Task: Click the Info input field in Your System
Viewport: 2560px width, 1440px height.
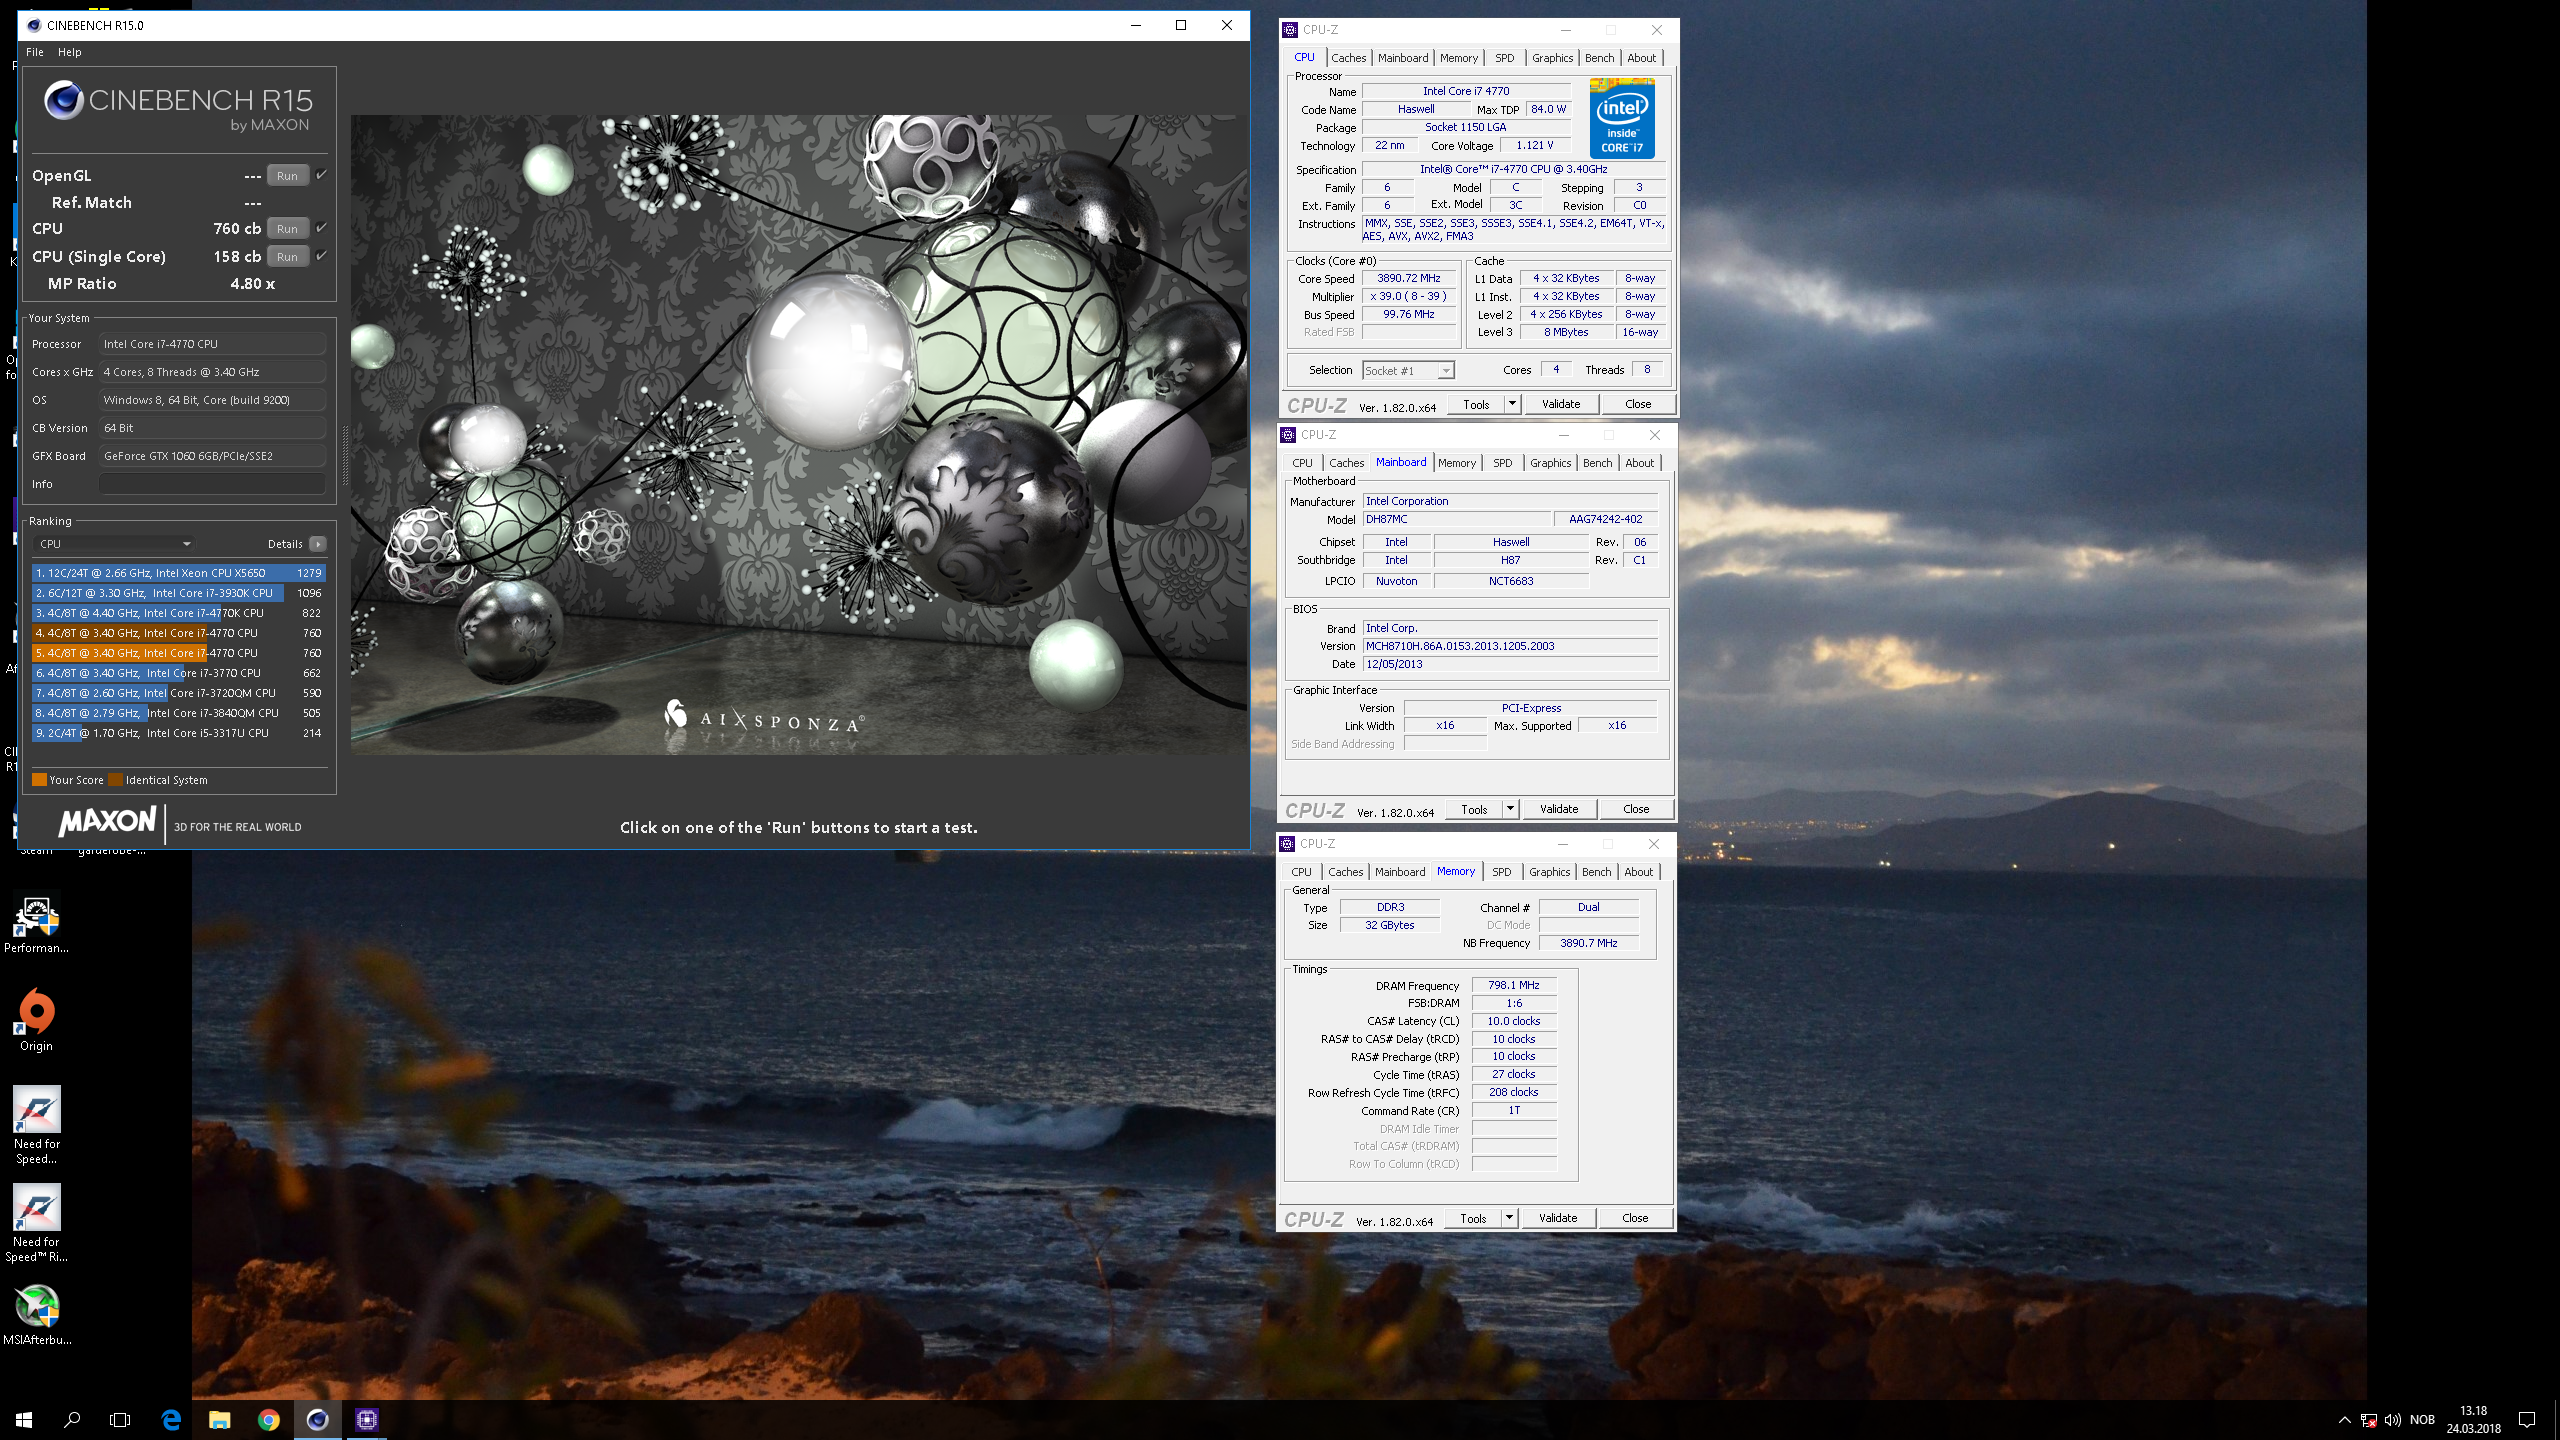Action: click(x=212, y=484)
